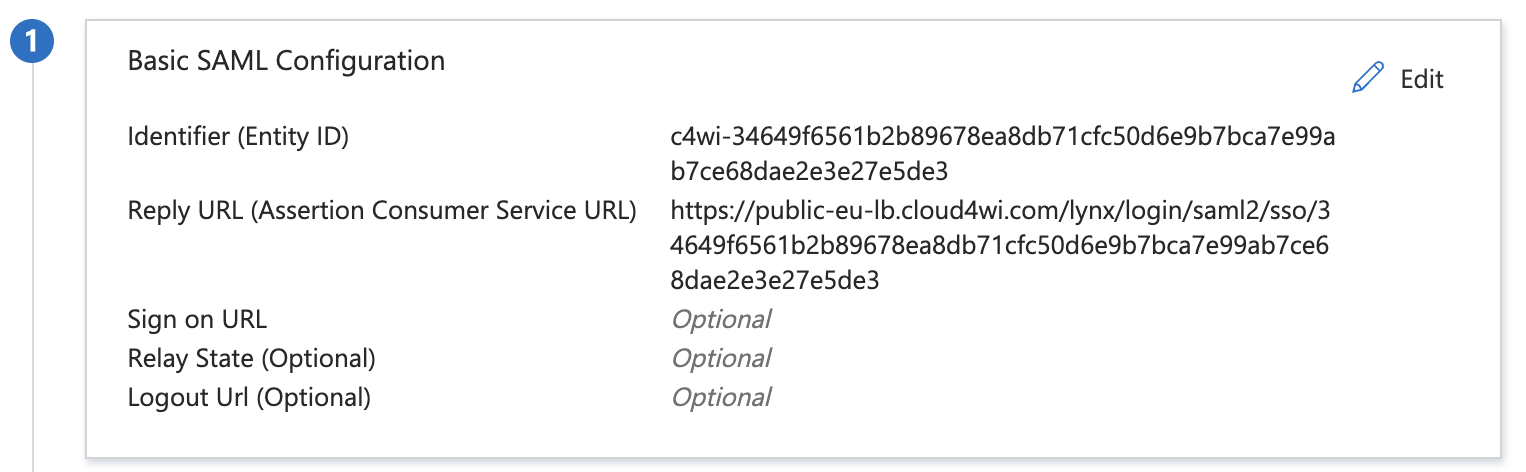Open Edit for Basic SAML Configuration
This screenshot has width=1526, height=472.
pos(1397,79)
